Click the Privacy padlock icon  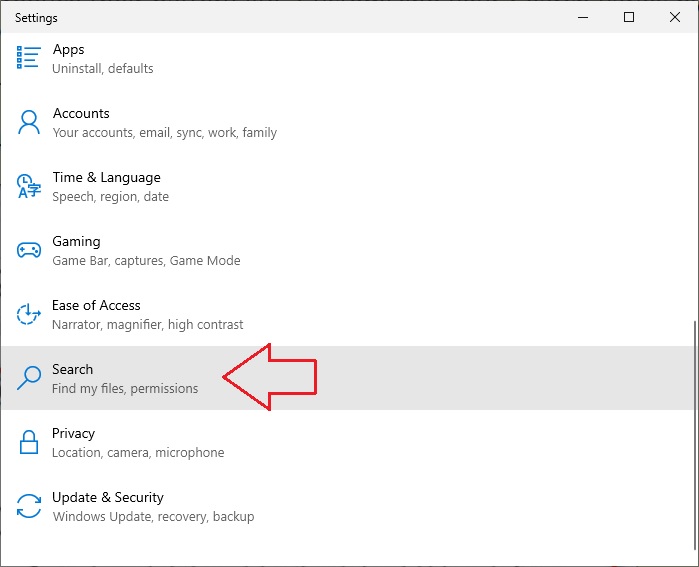(30, 442)
